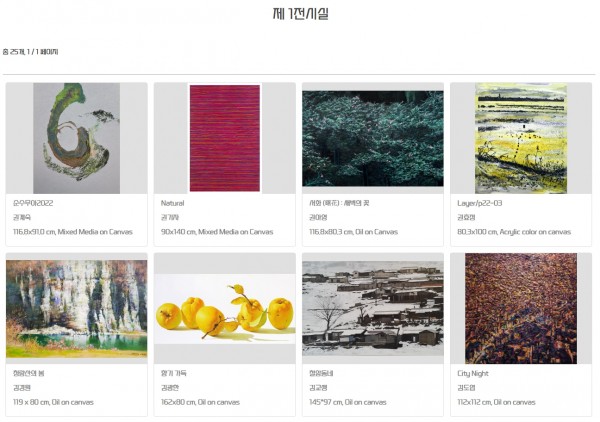Click '145*97 cm, Oil on canvas' text
This screenshot has width=600, height=422.
(x=348, y=402)
